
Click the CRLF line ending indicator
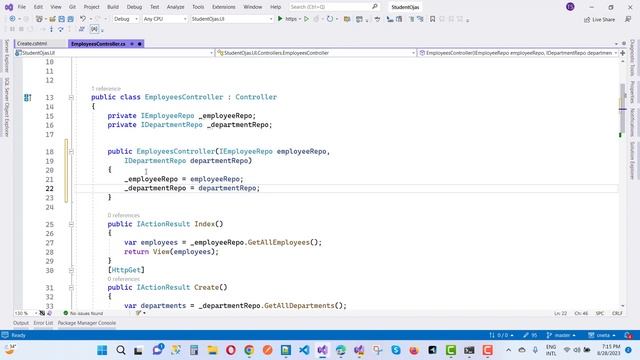[617, 313]
